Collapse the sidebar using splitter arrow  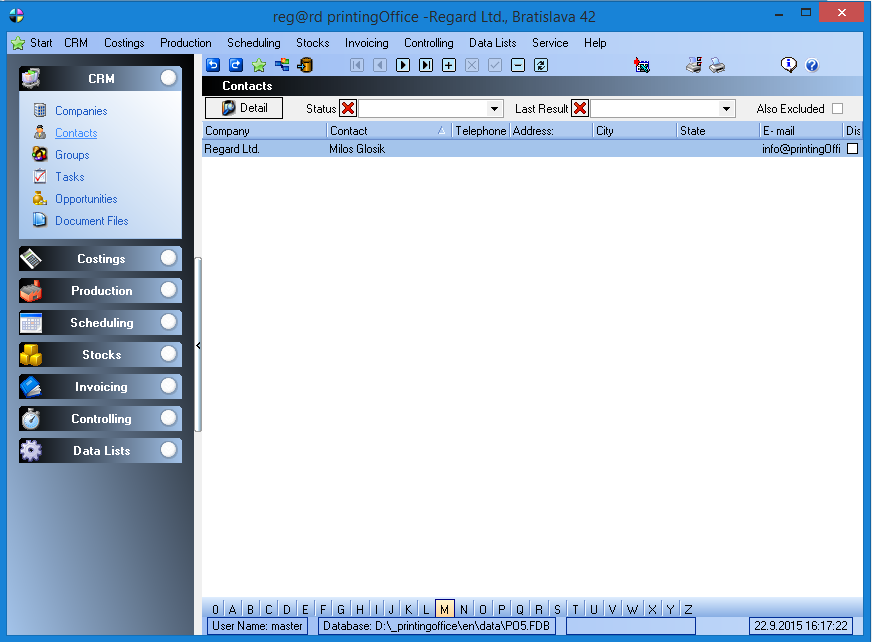198,345
